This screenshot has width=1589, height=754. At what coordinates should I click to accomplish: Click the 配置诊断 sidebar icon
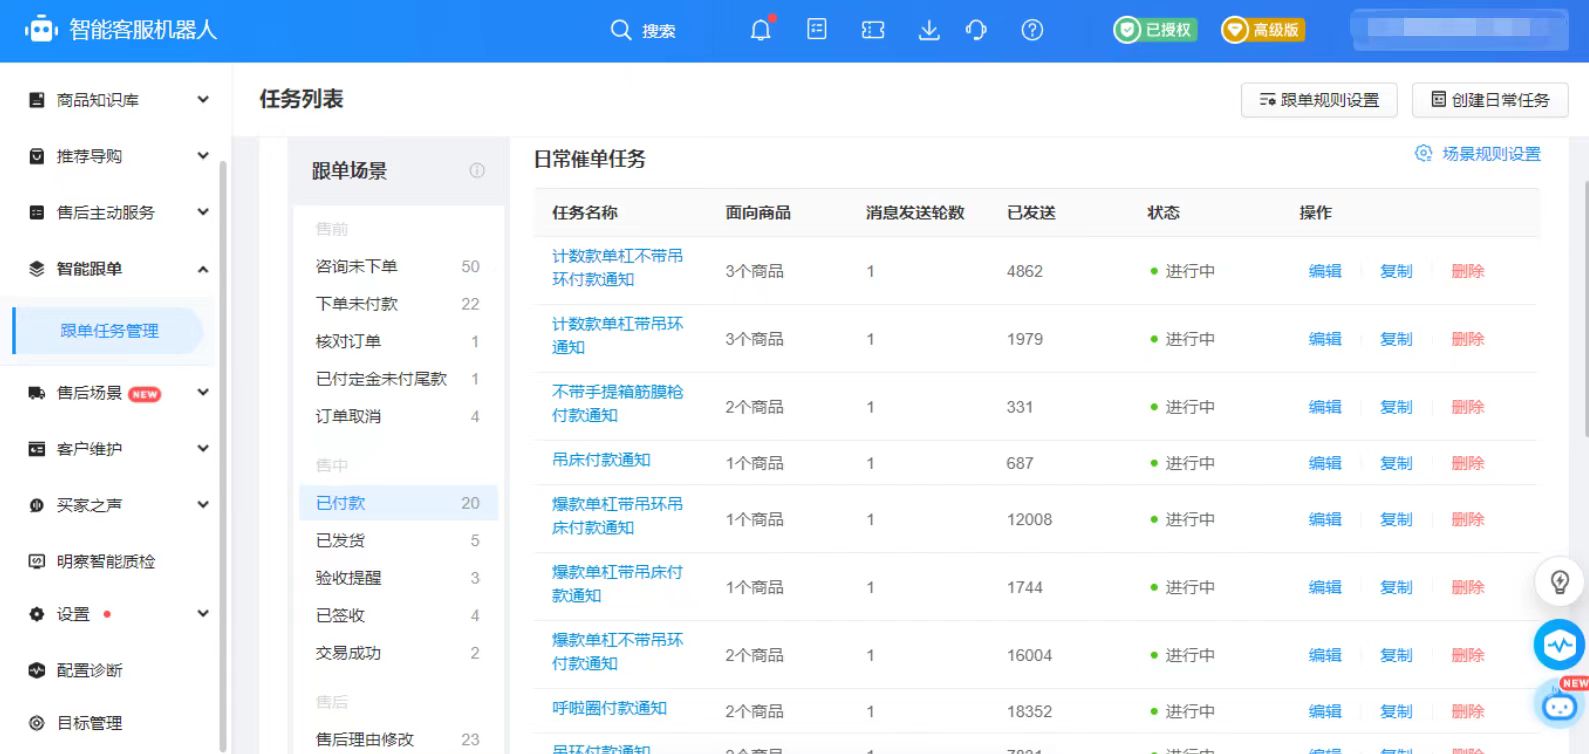(37, 670)
